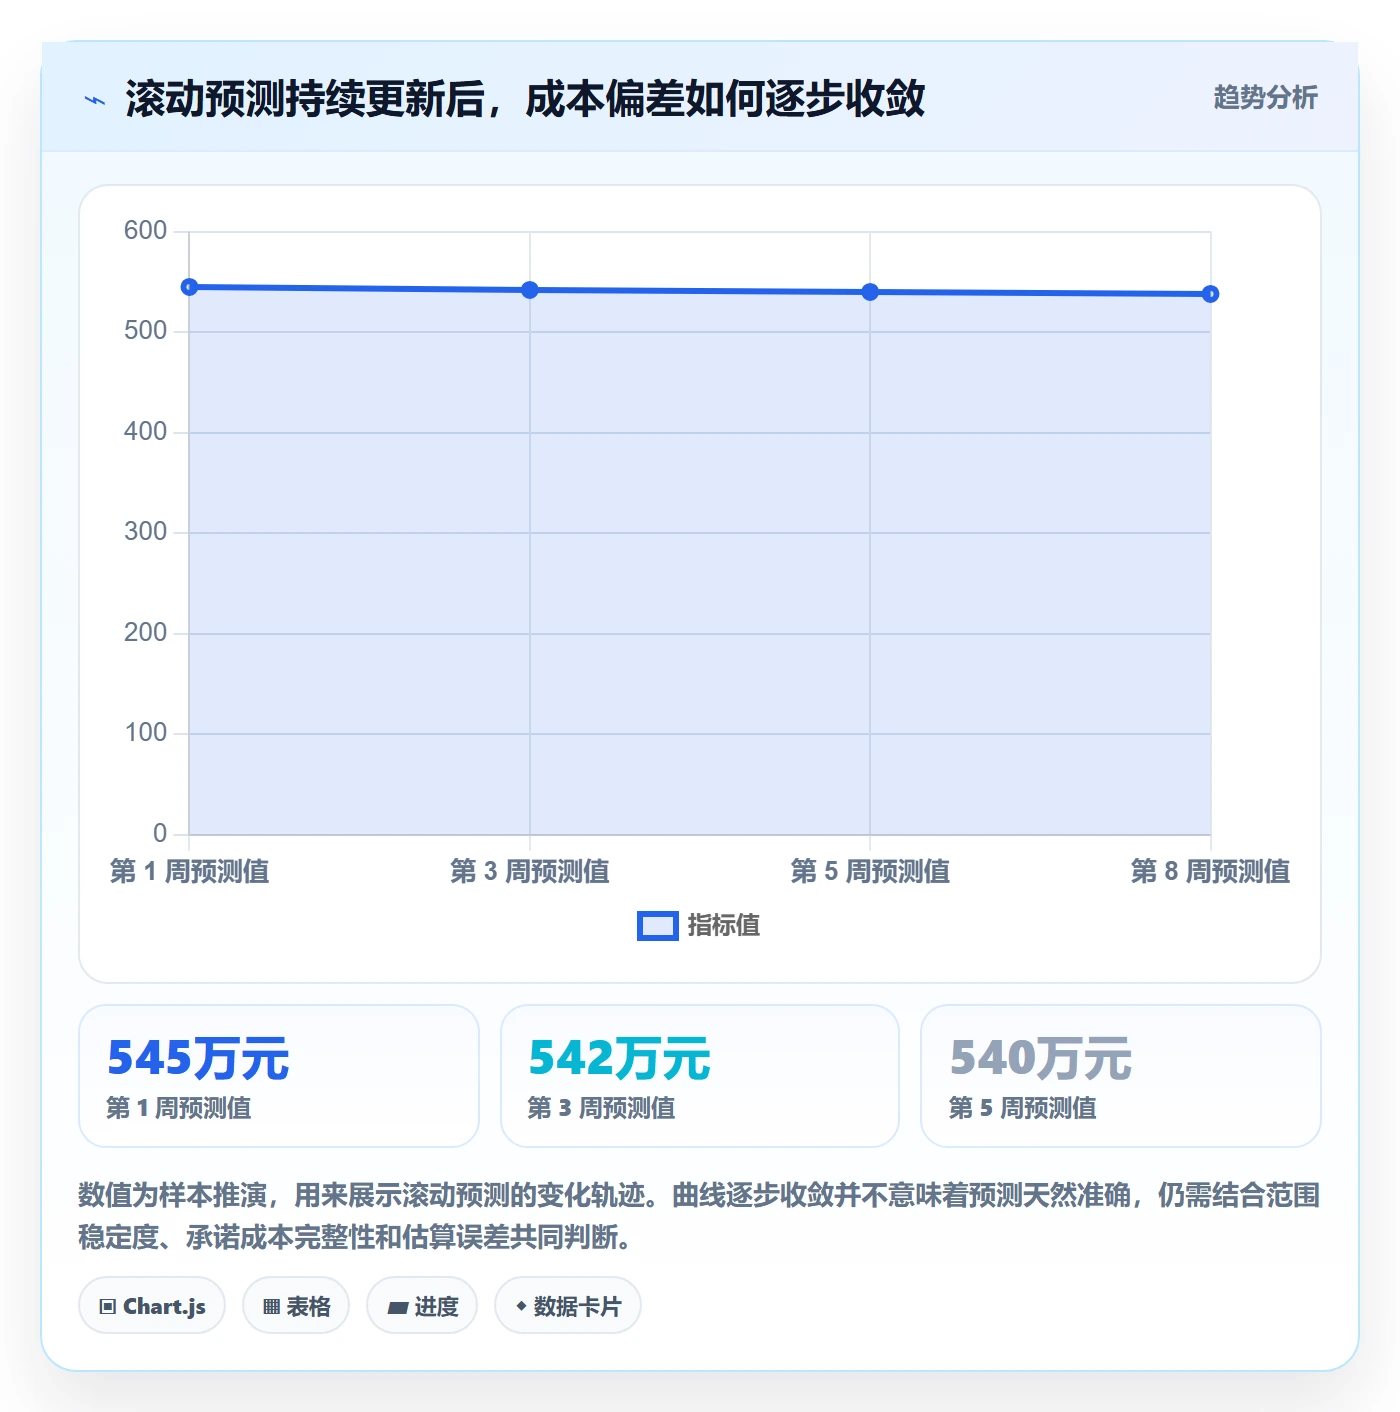Click the grid icon in 表格 chip

[x=271, y=1307]
